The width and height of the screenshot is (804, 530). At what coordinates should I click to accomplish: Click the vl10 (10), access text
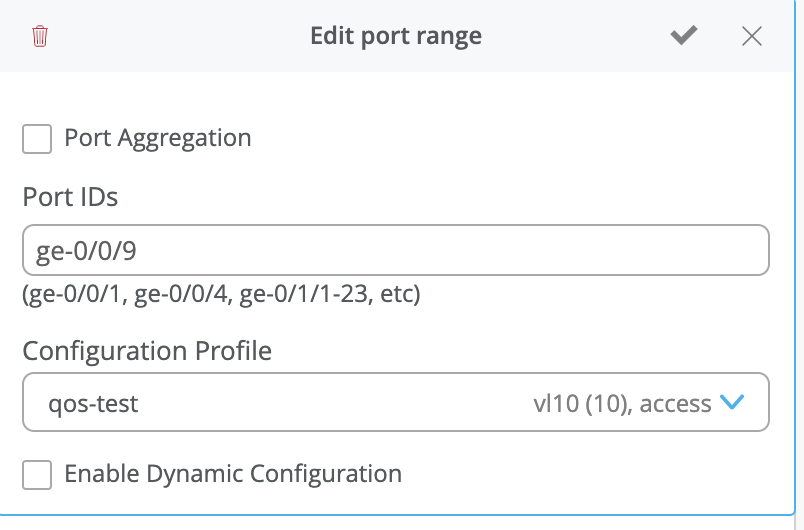(x=622, y=404)
